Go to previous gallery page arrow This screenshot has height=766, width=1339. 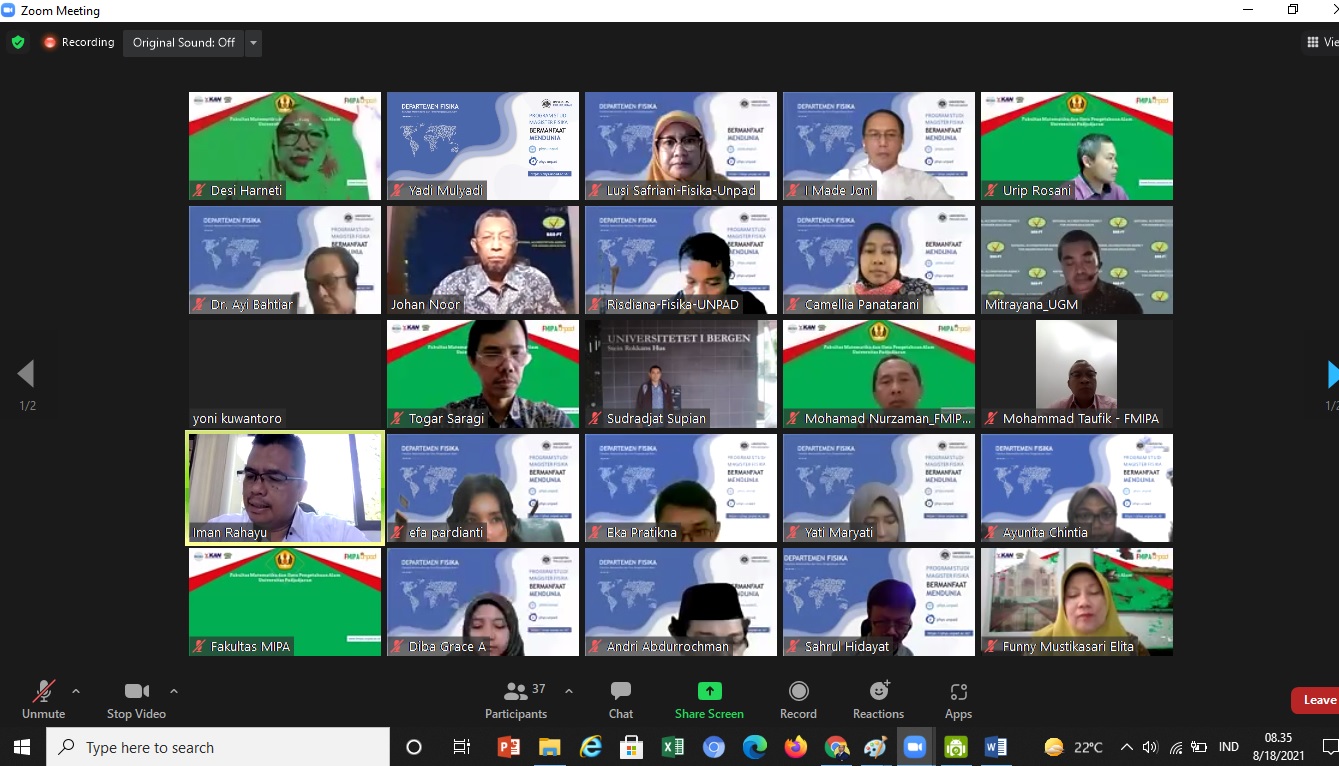[x=26, y=374]
